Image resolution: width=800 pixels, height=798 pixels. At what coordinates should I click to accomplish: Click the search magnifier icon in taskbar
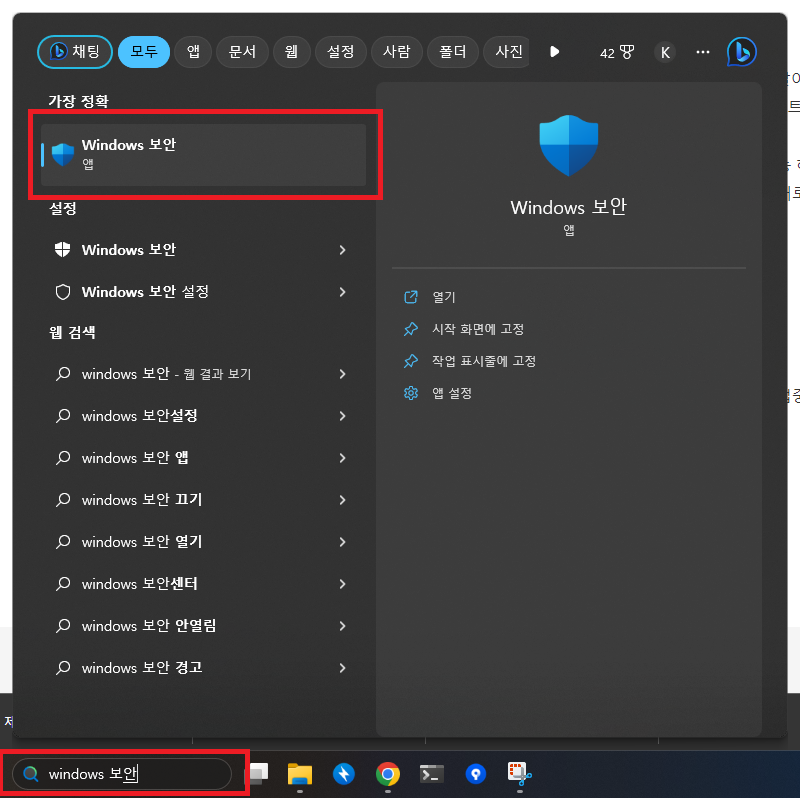click(31, 774)
